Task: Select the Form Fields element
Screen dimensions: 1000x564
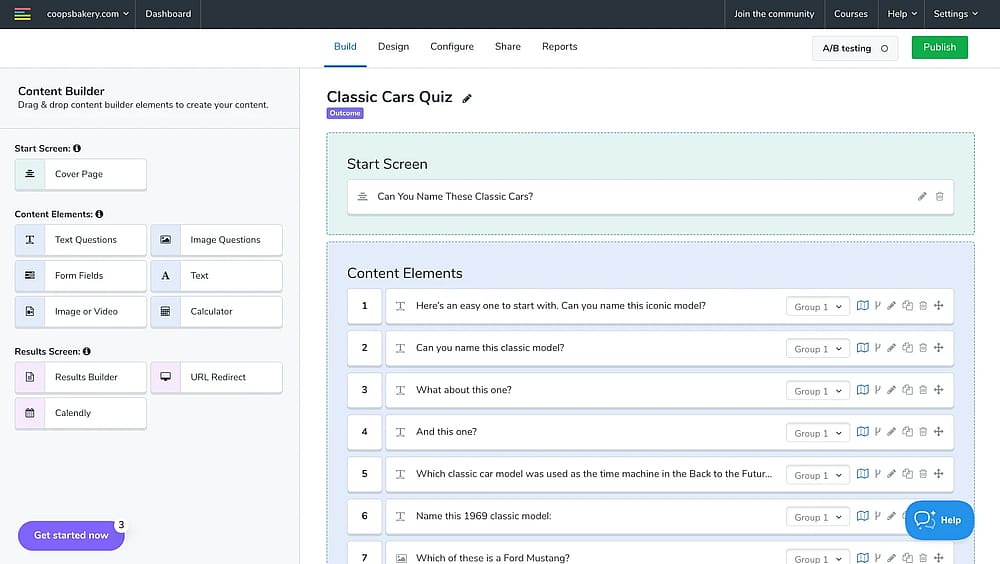Action: [x=81, y=276]
